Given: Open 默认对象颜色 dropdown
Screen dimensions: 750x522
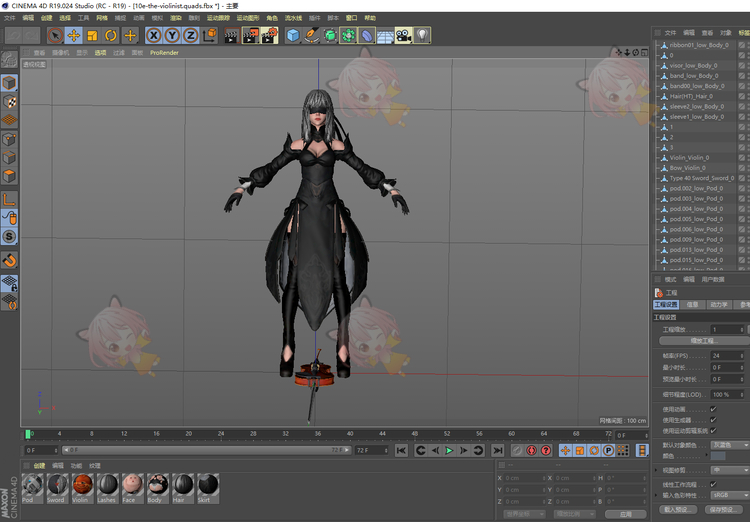Looking at the screenshot, I should (x=730, y=445).
